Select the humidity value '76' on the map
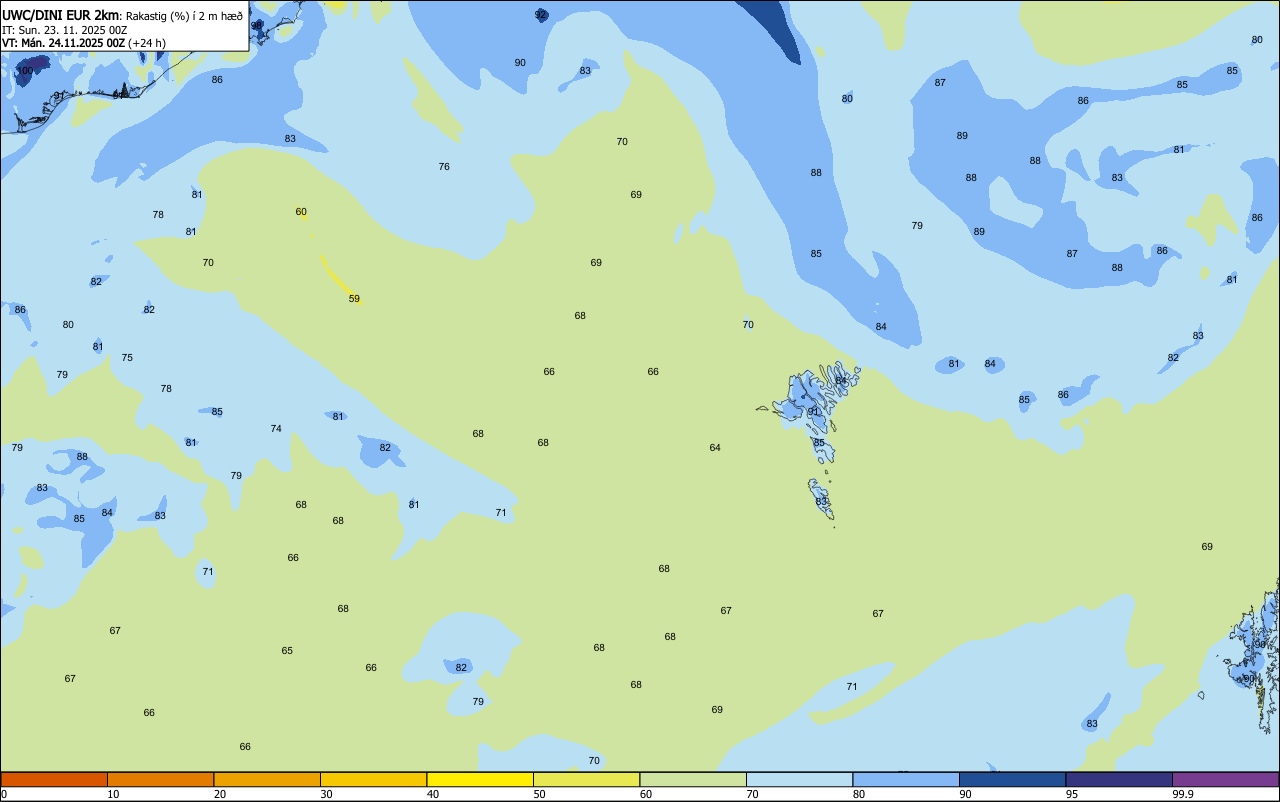Image resolution: width=1280 pixels, height=802 pixels. (444, 167)
